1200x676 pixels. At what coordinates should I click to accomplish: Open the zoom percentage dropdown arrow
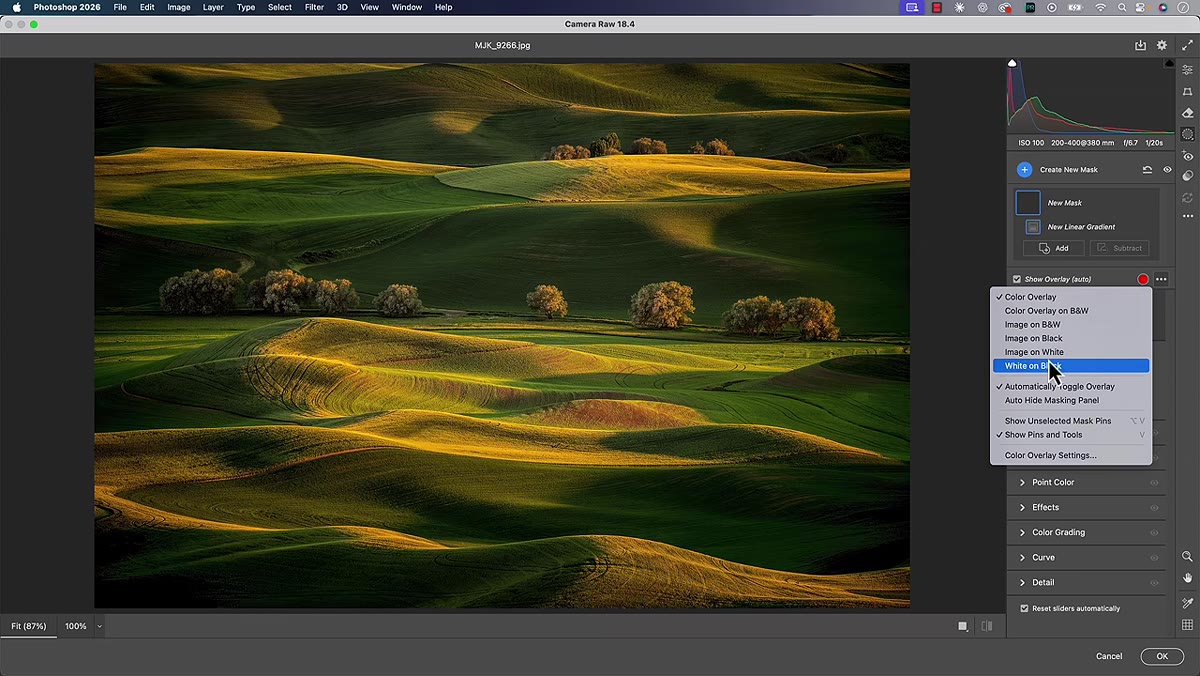(x=99, y=626)
